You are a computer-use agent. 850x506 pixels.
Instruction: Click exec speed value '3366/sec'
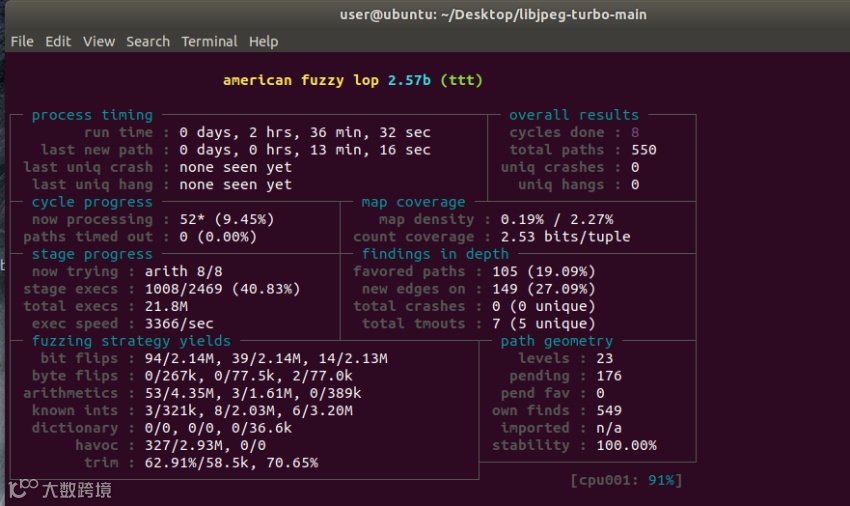(x=179, y=323)
